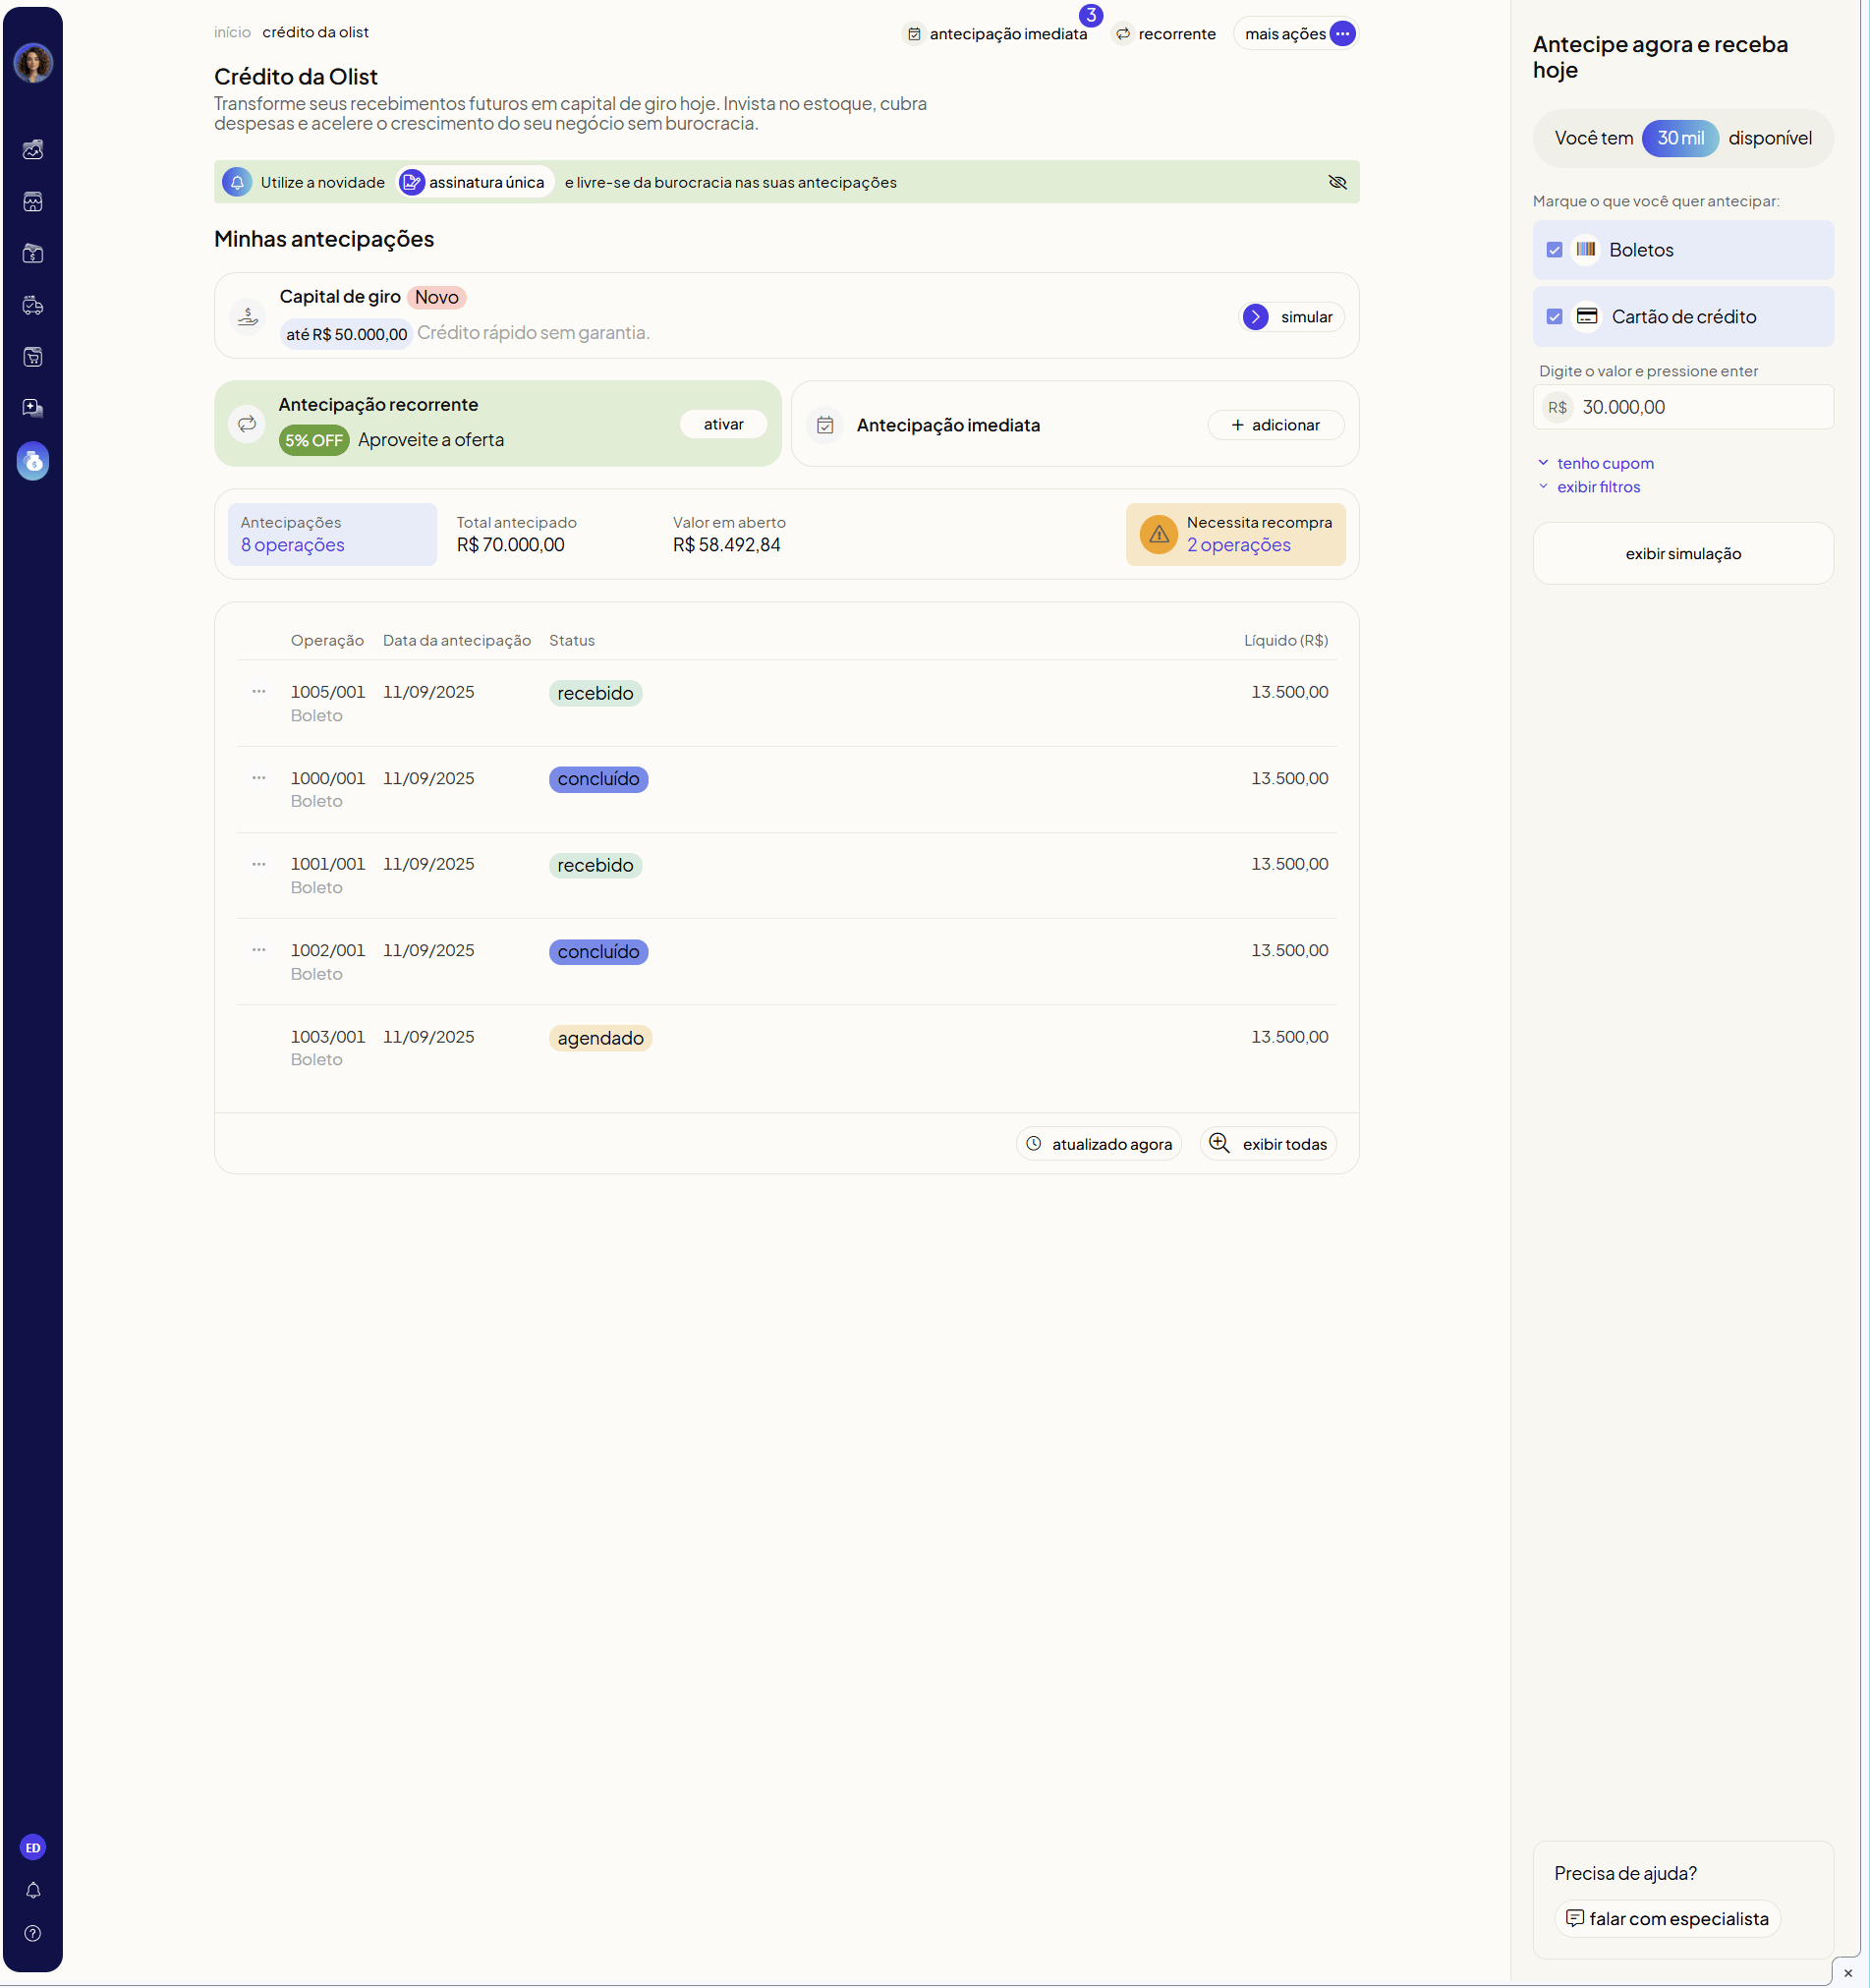Expand the tenho cupom section
1870x1988 pixels.
pos(1596,463)
